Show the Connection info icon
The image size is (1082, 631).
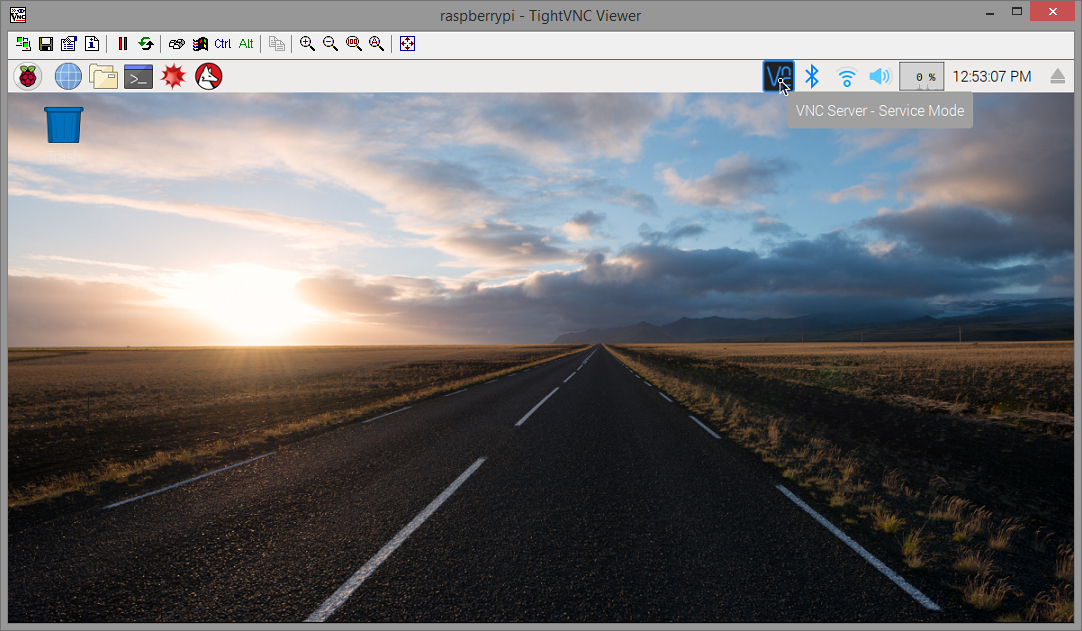(92, 43)
